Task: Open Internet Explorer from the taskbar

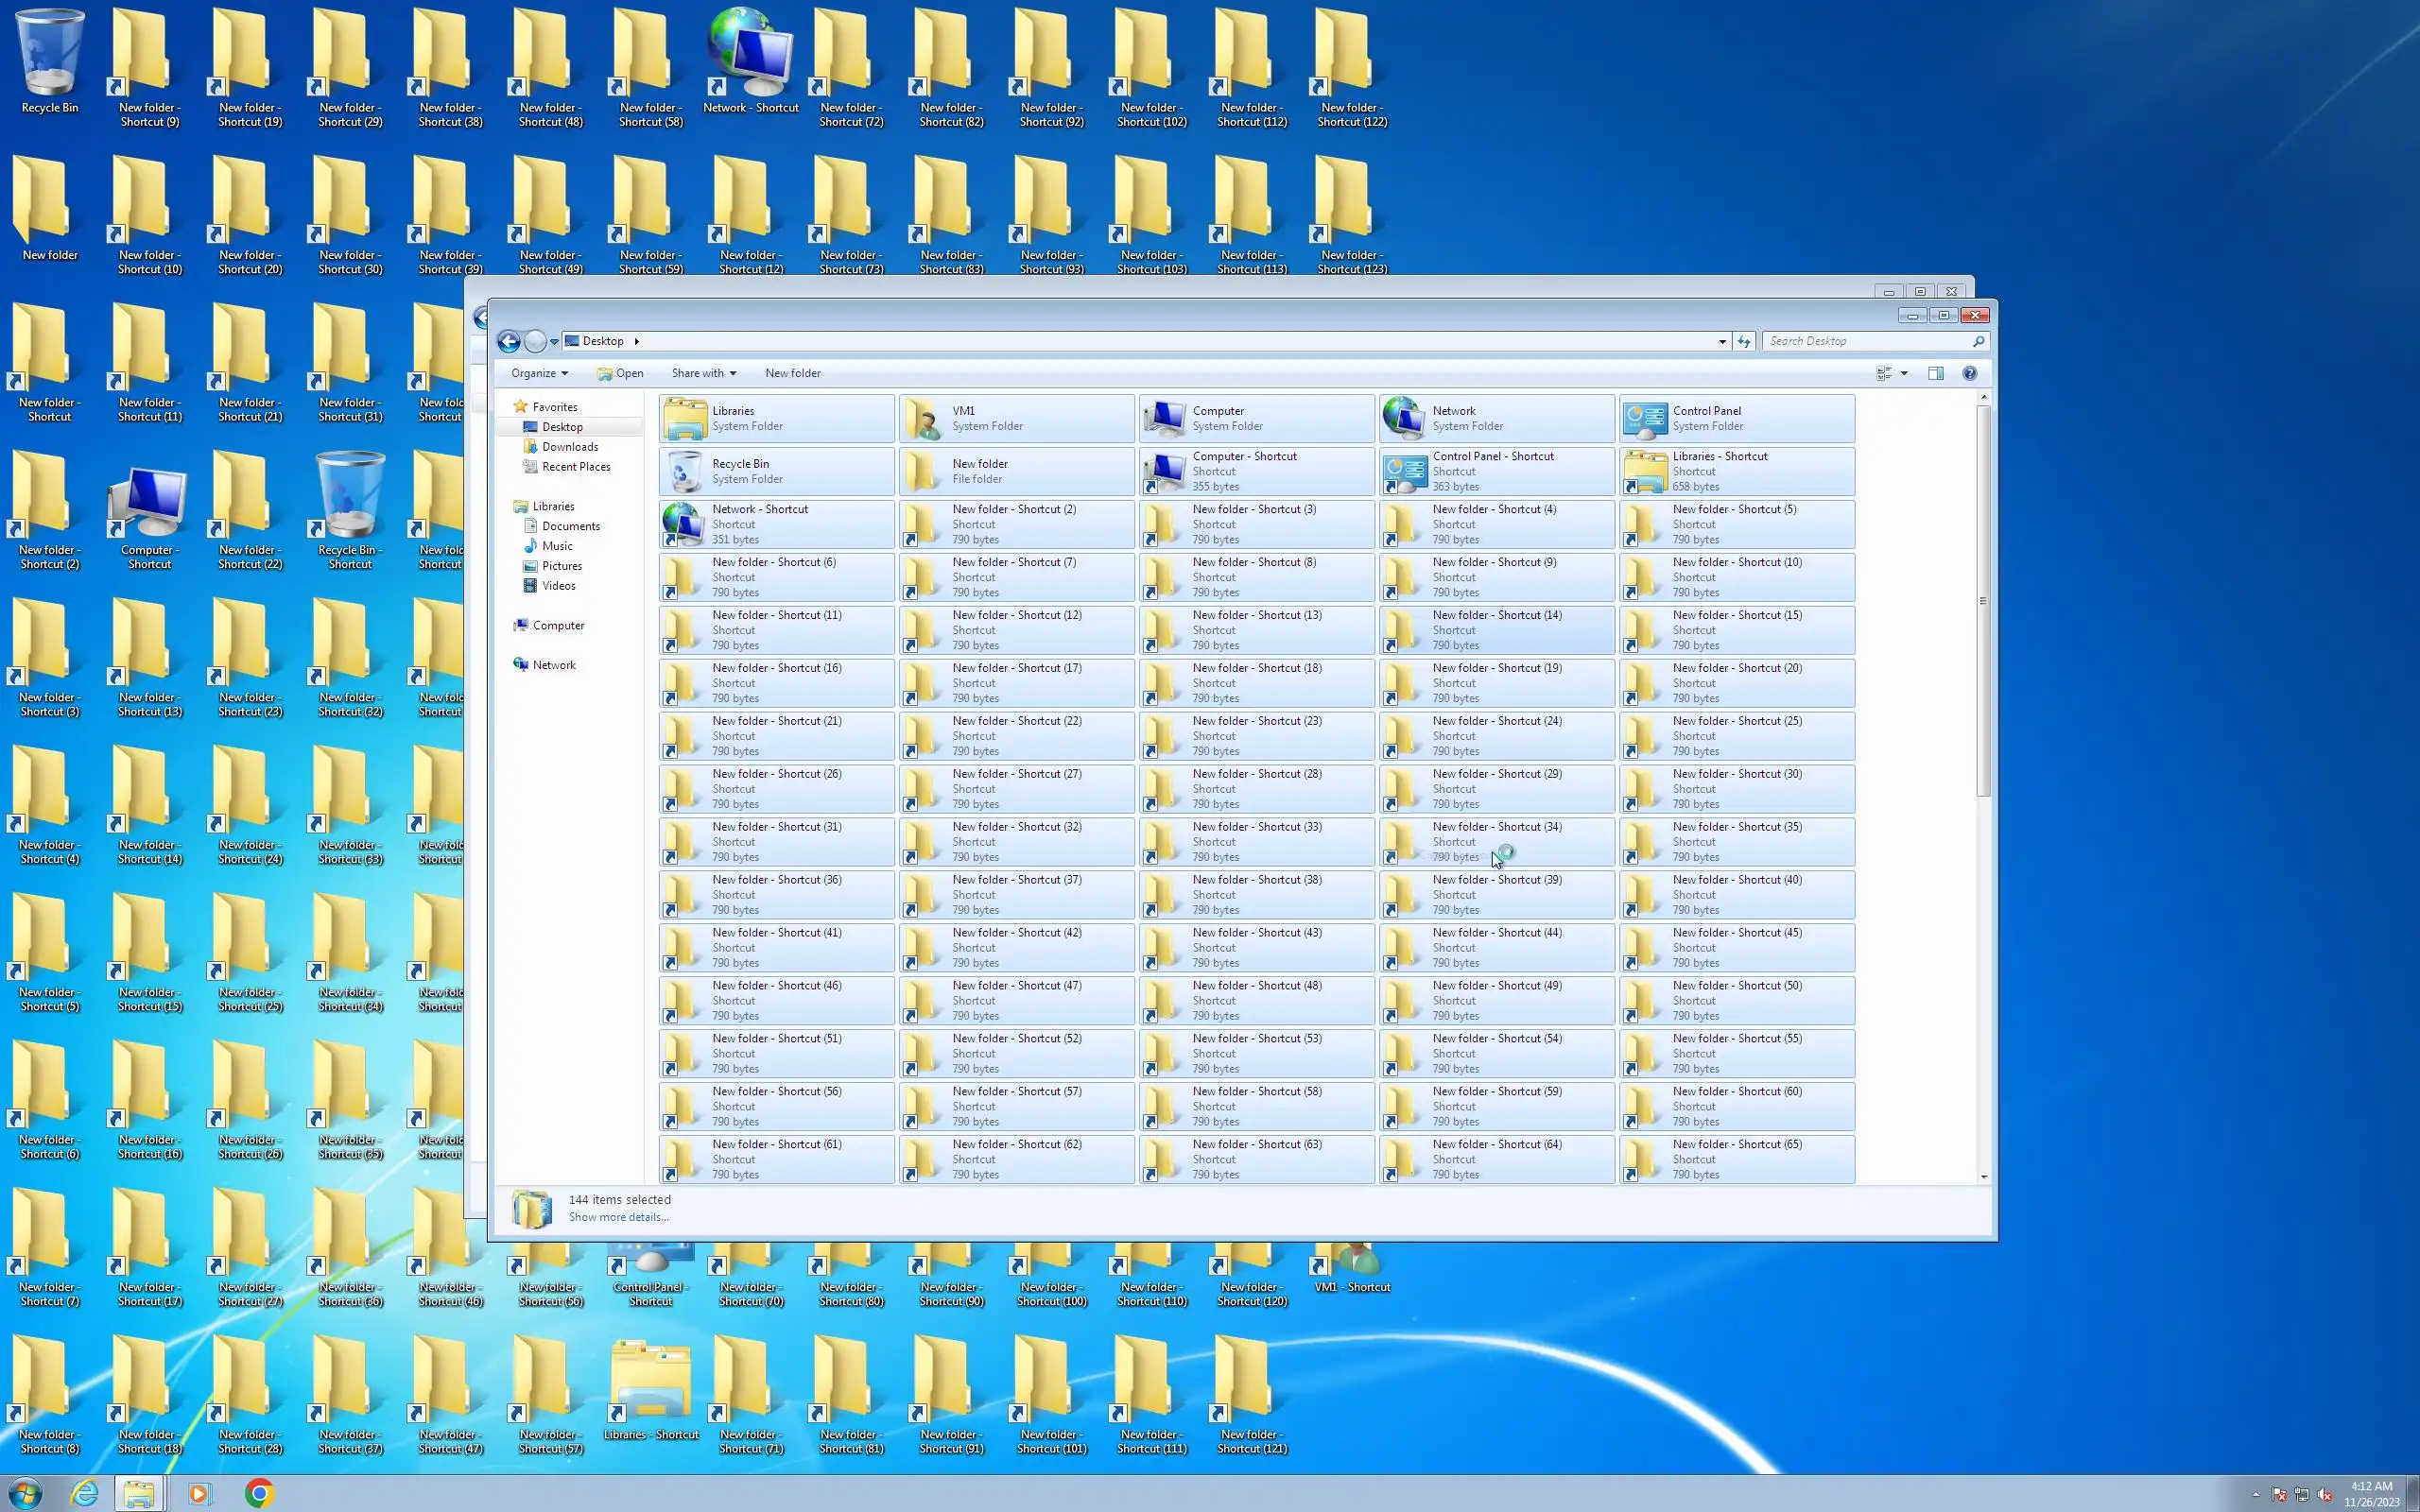Action: 85,1493
